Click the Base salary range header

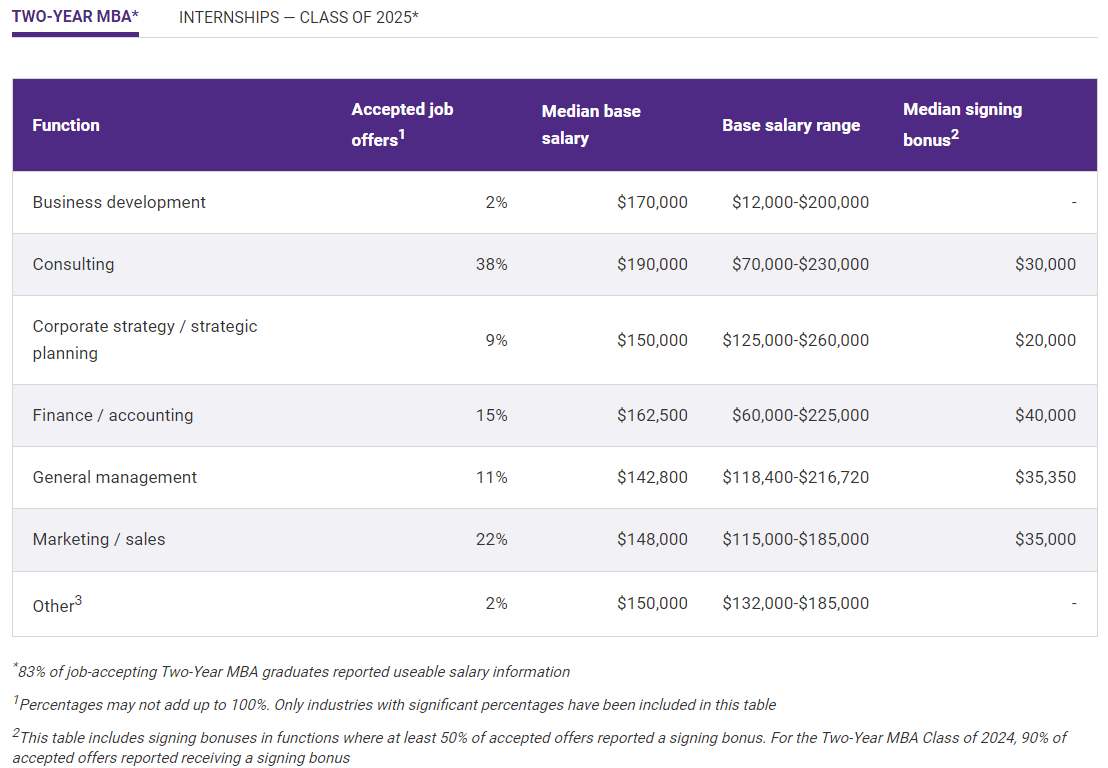coord(791,125)
